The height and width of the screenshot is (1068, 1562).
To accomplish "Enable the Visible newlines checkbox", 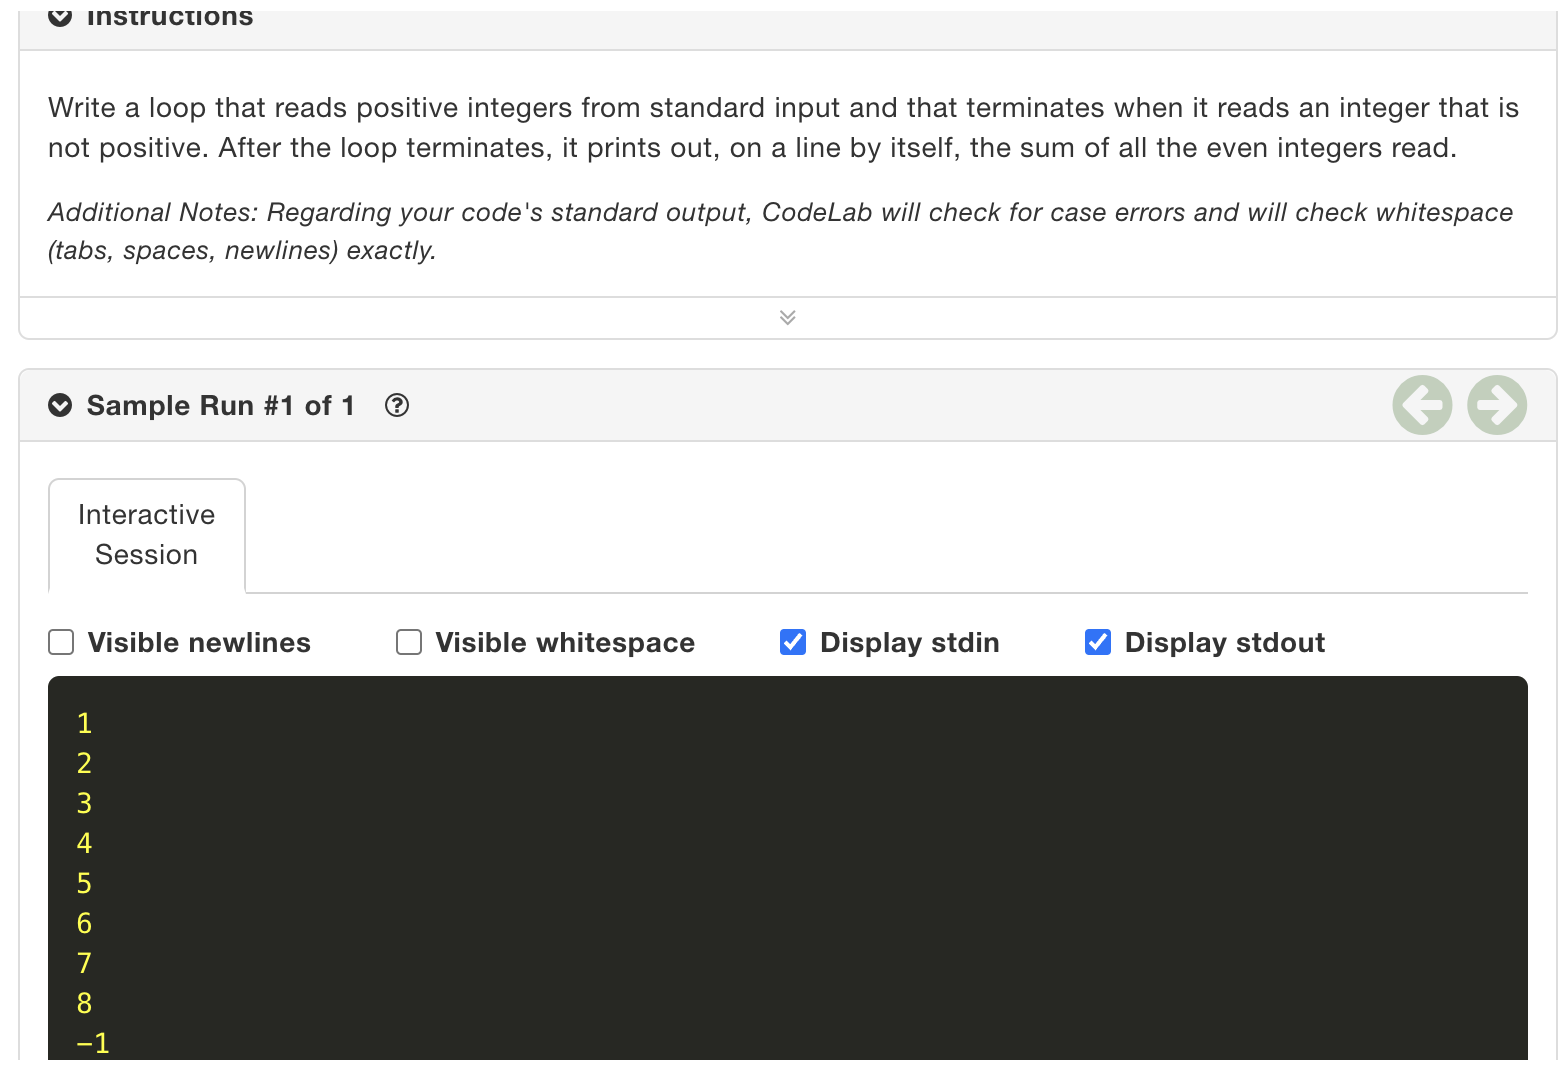I will coord(61,642).
